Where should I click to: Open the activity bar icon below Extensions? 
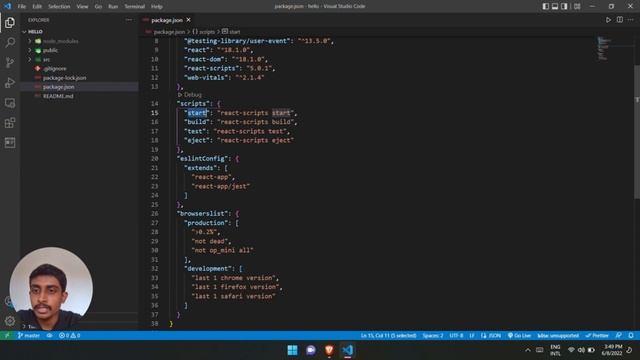coord(10,142)
